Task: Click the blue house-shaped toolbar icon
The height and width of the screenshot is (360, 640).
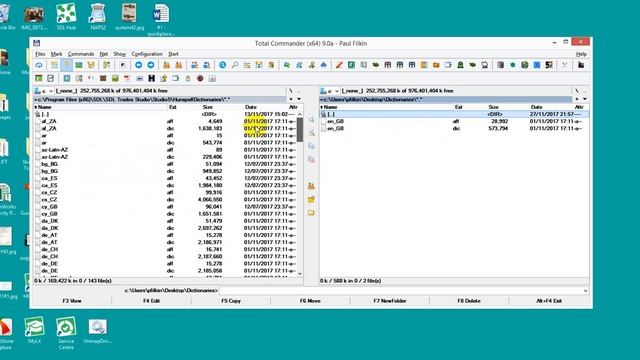Action: [324, 65]
